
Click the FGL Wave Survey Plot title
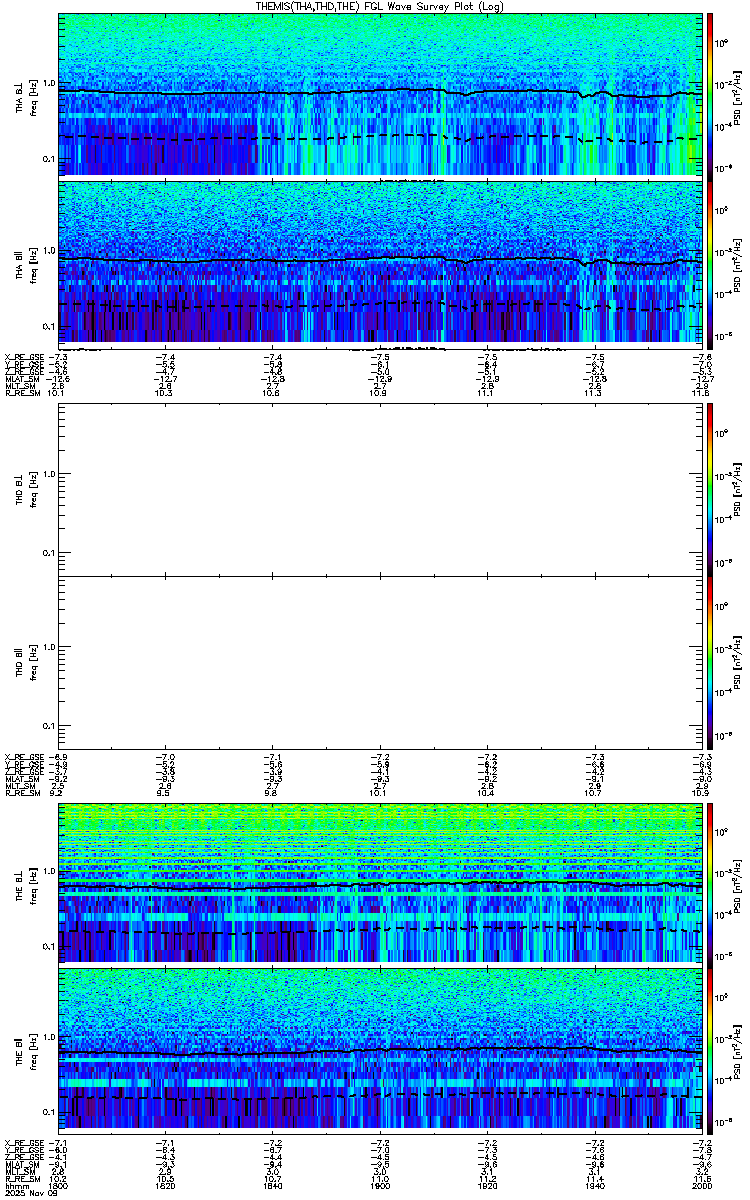(379, 6)
